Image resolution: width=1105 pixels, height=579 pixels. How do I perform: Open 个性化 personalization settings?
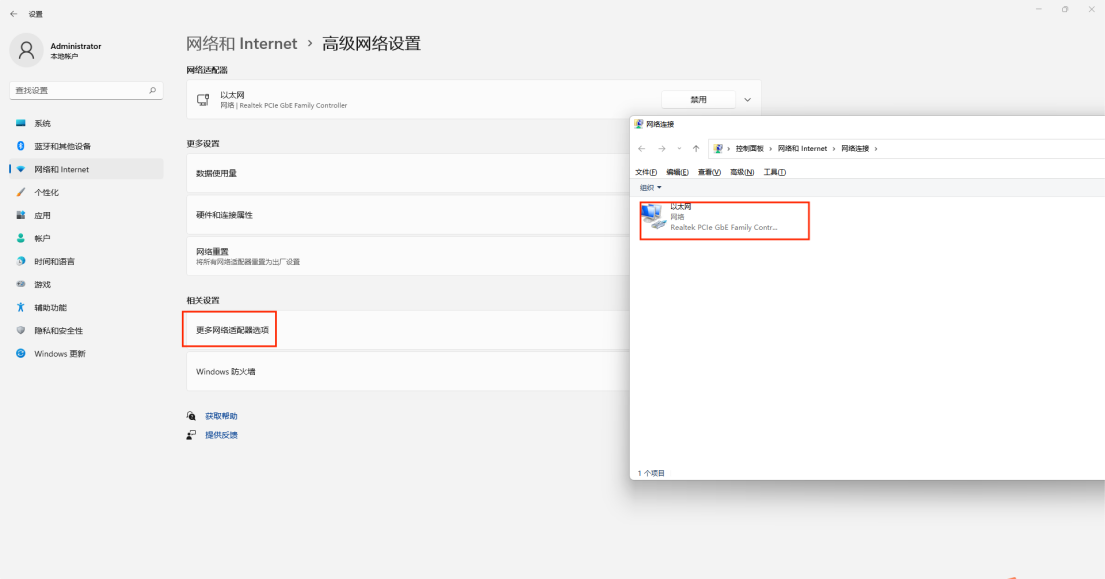pyautogui.click(x=47, y=192)
